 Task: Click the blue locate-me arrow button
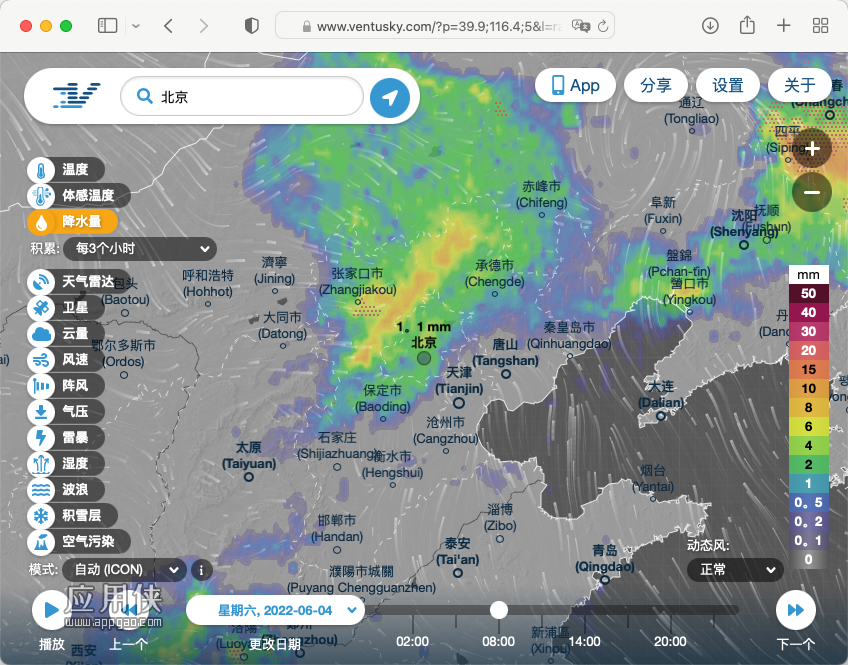[390, 97]
